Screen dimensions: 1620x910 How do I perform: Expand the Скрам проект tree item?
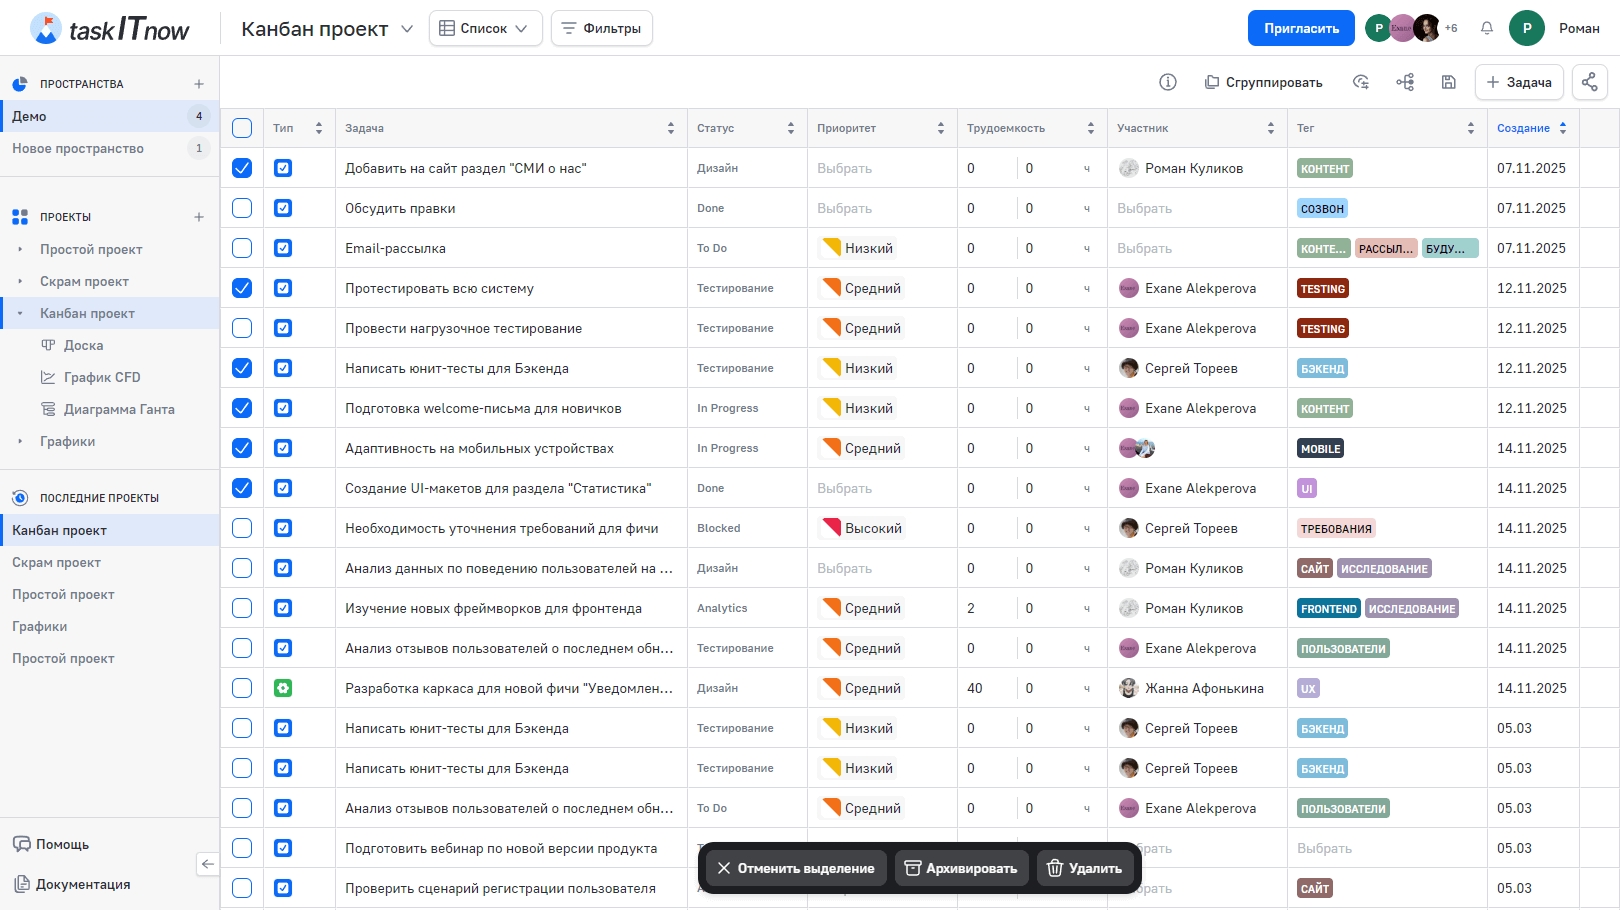[x=20, y=281]
